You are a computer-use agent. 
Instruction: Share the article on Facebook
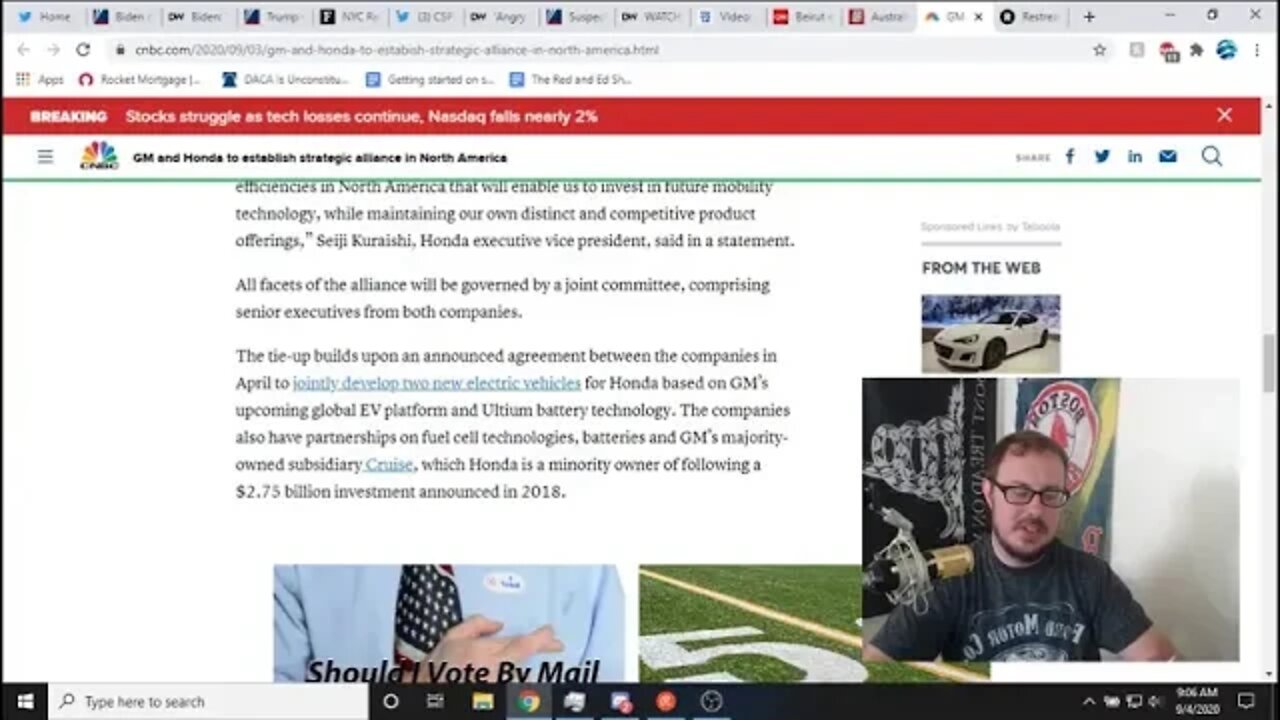1069,156
